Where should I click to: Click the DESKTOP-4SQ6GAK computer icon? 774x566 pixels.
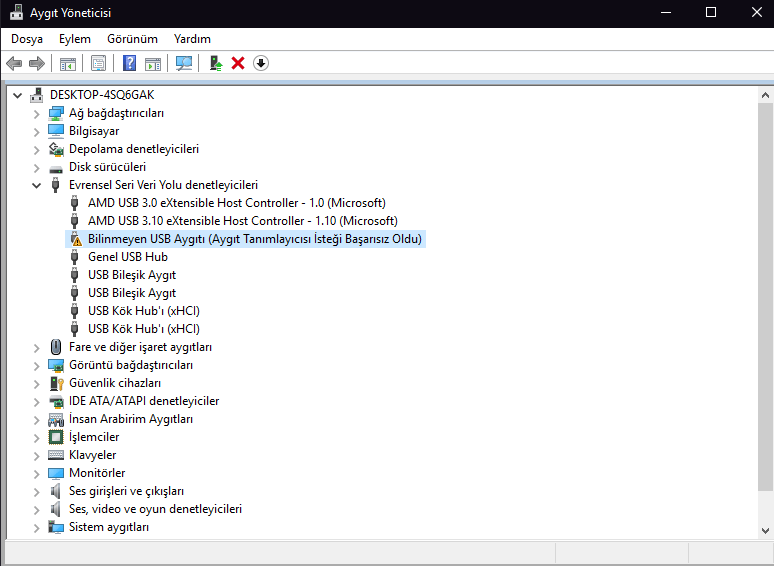37,95
